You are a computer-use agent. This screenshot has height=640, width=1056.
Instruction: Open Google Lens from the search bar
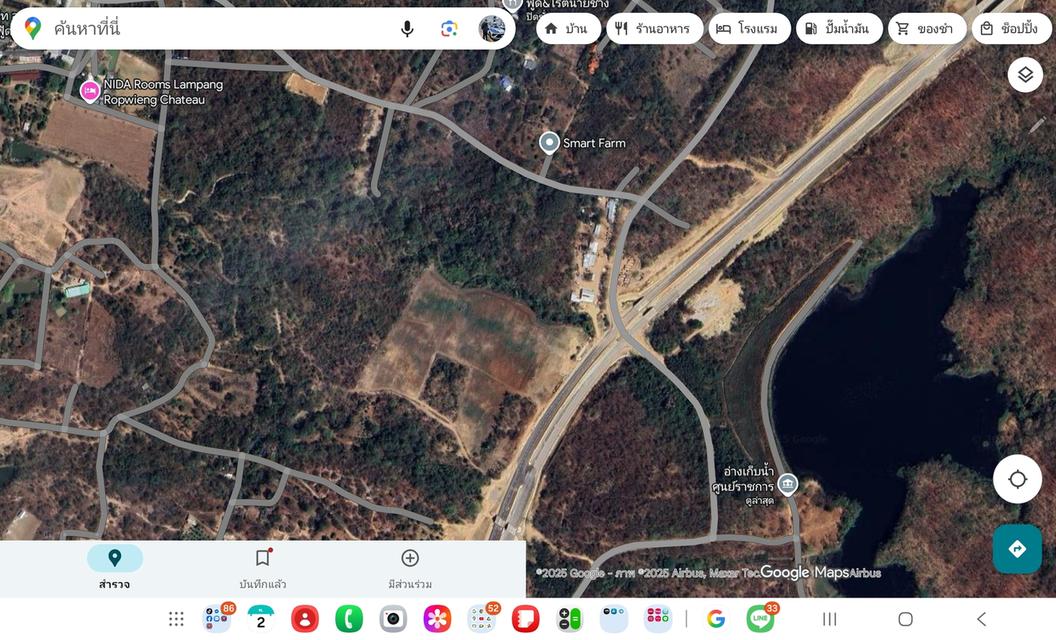coord(449,28)
